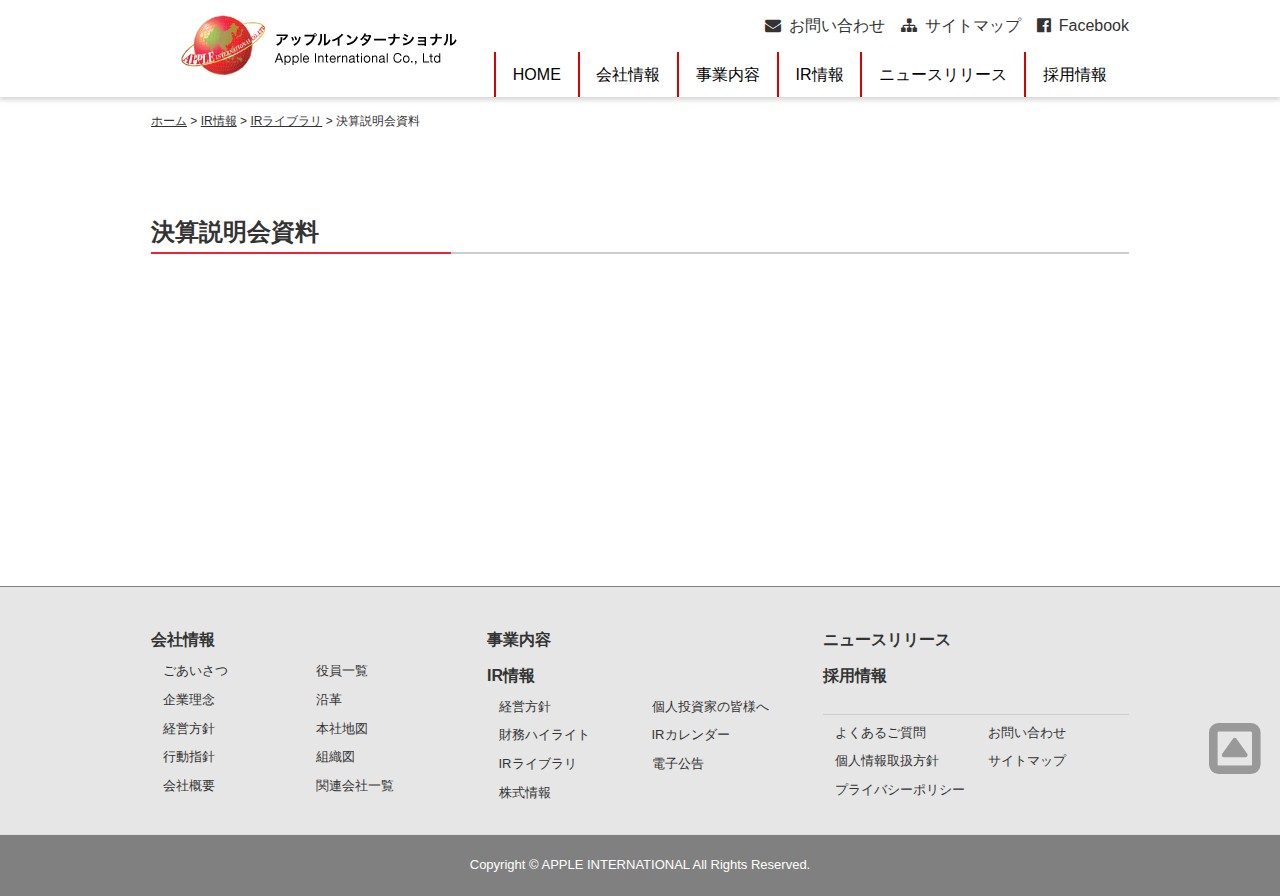Open 沿革 in the footer
The height and width of the screenshot is (896, 1280).
329,700
